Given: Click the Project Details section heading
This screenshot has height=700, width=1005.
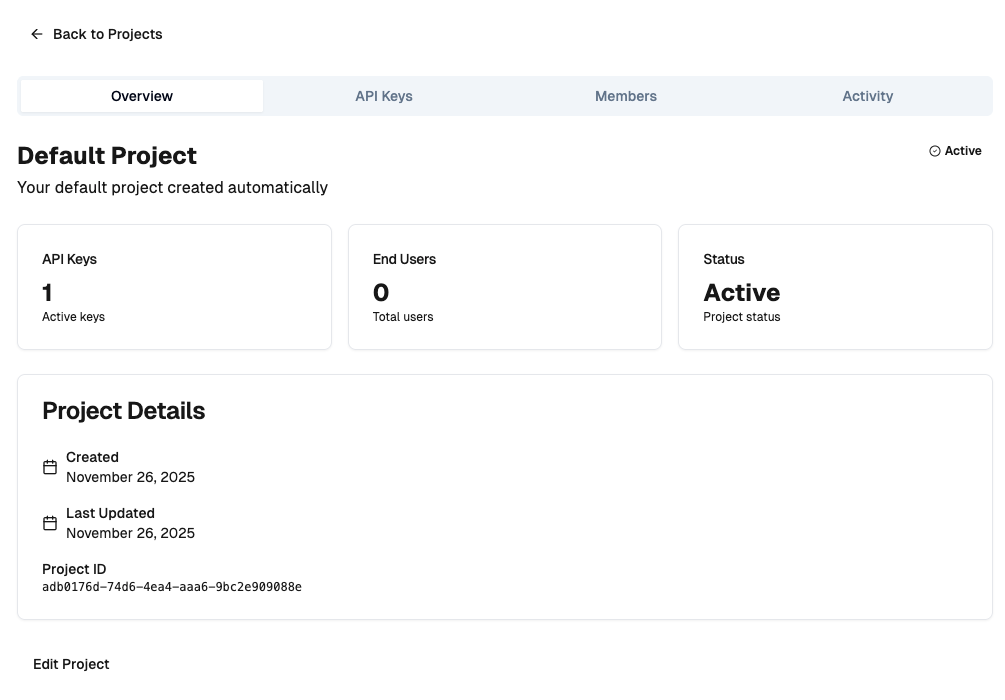Looking at the screenshot, I should pos(123,411).
